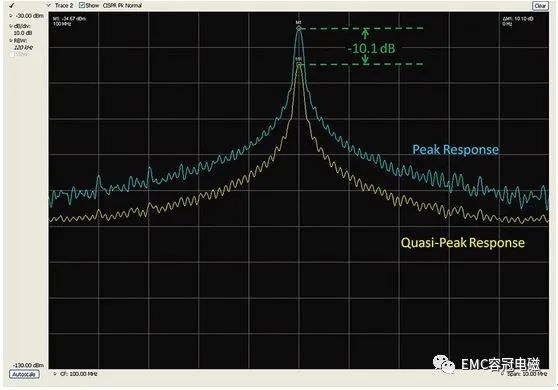Click the M1 marker readout text
This screenshot has height=390, width=558.
pyautogui.click(x=69, y=21)
